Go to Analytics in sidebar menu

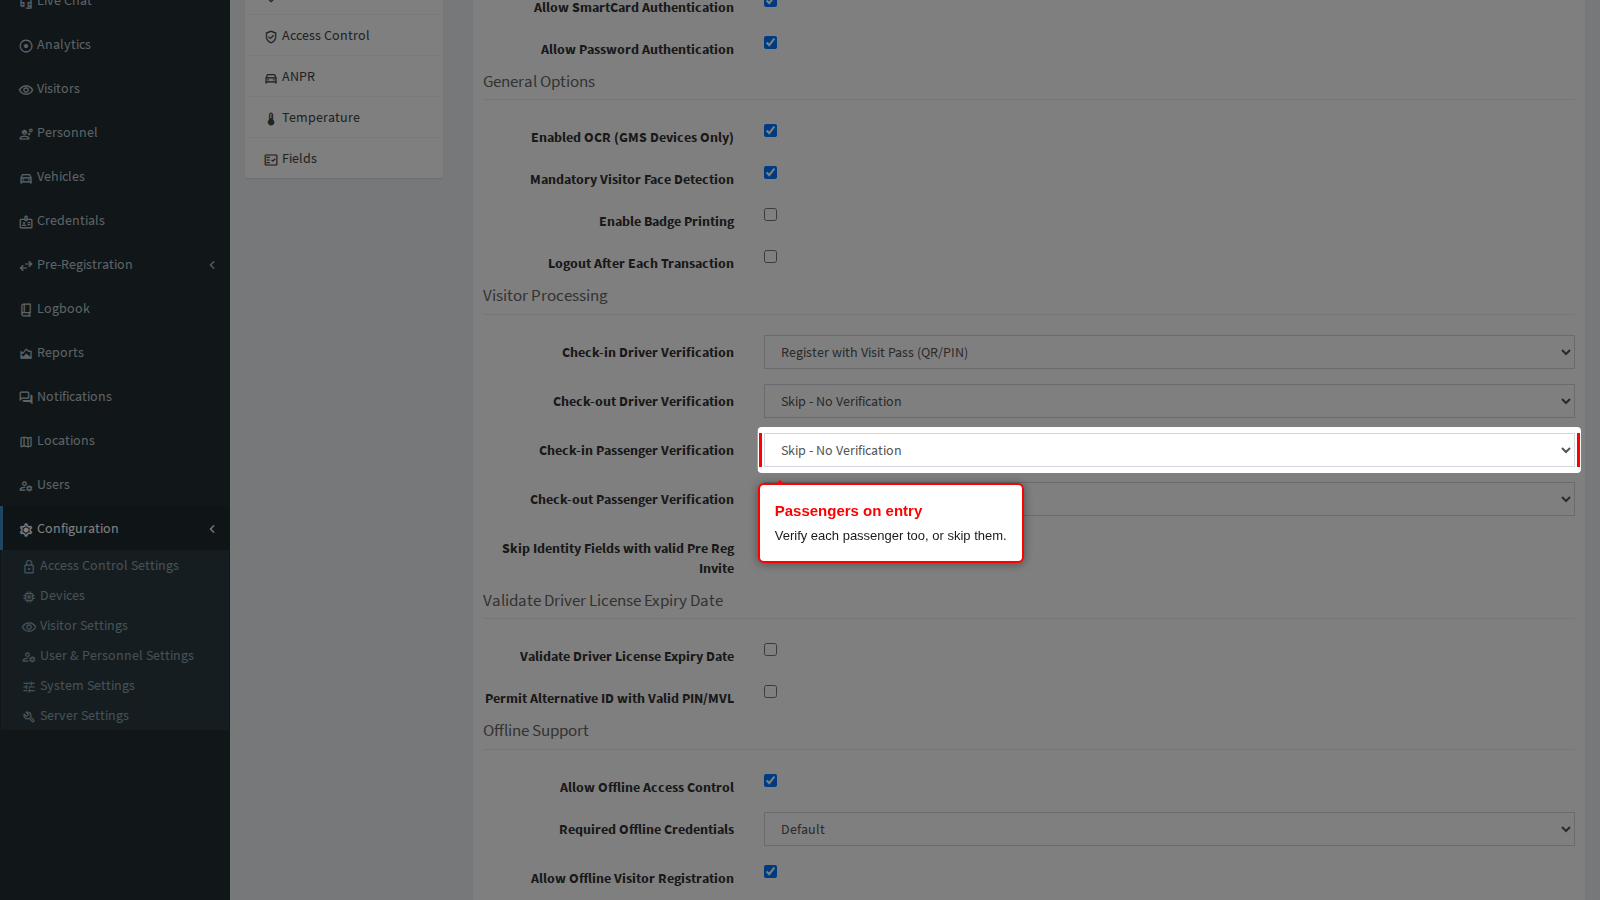[115, 45]
